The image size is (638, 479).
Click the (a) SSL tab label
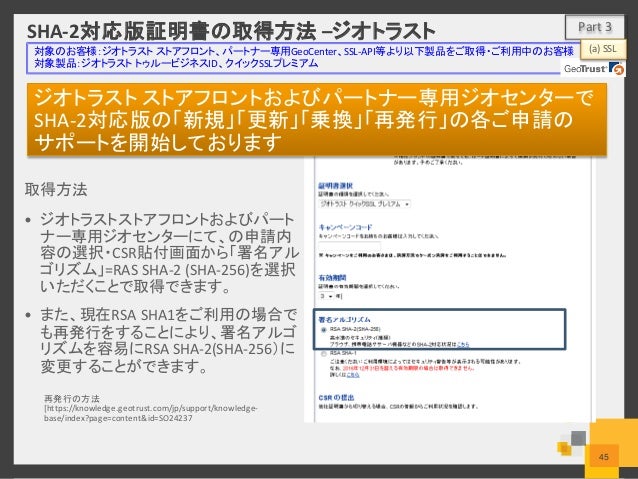pyautogui.click(x=603, y=49)
